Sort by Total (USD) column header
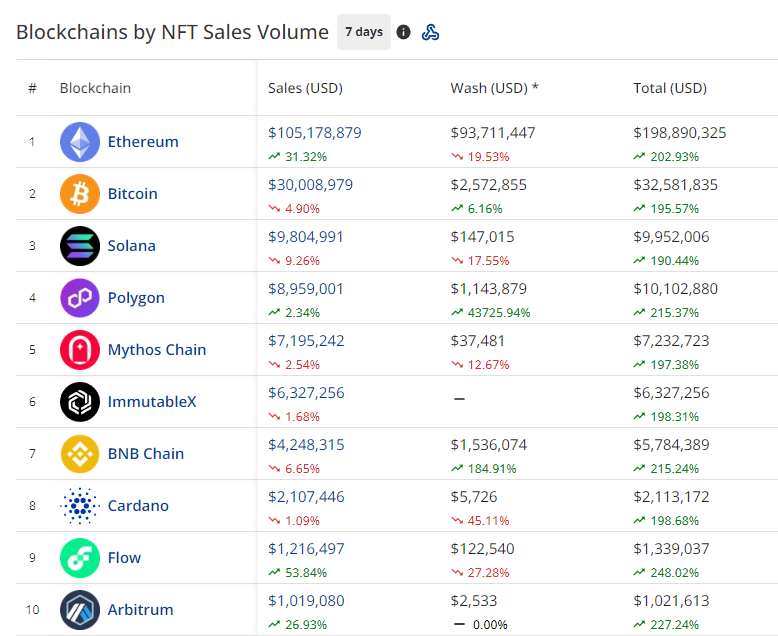778x636 pixels. click(669, 88)
